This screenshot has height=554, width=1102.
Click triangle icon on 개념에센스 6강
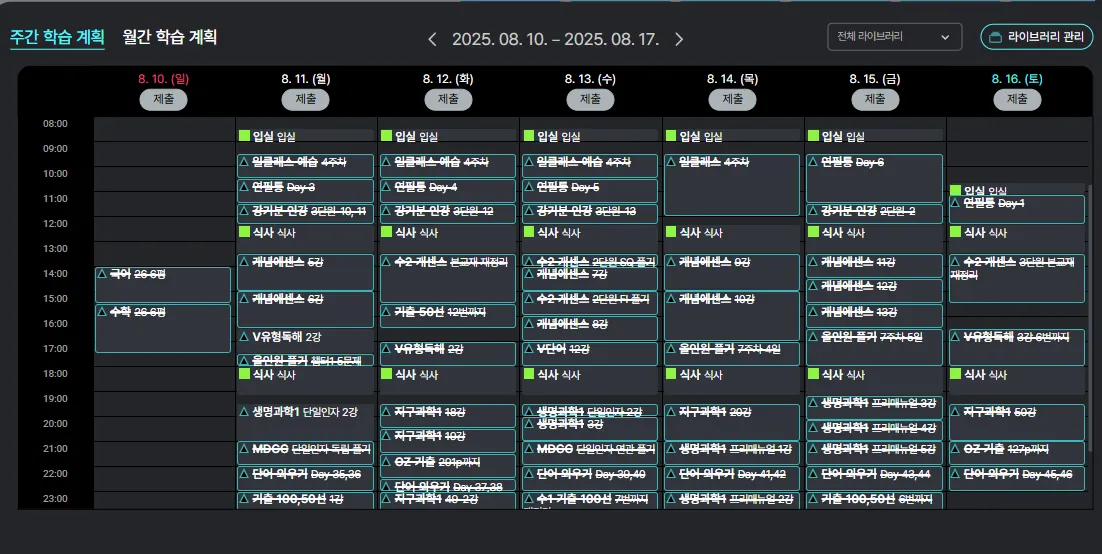click(x=245, y=299)
